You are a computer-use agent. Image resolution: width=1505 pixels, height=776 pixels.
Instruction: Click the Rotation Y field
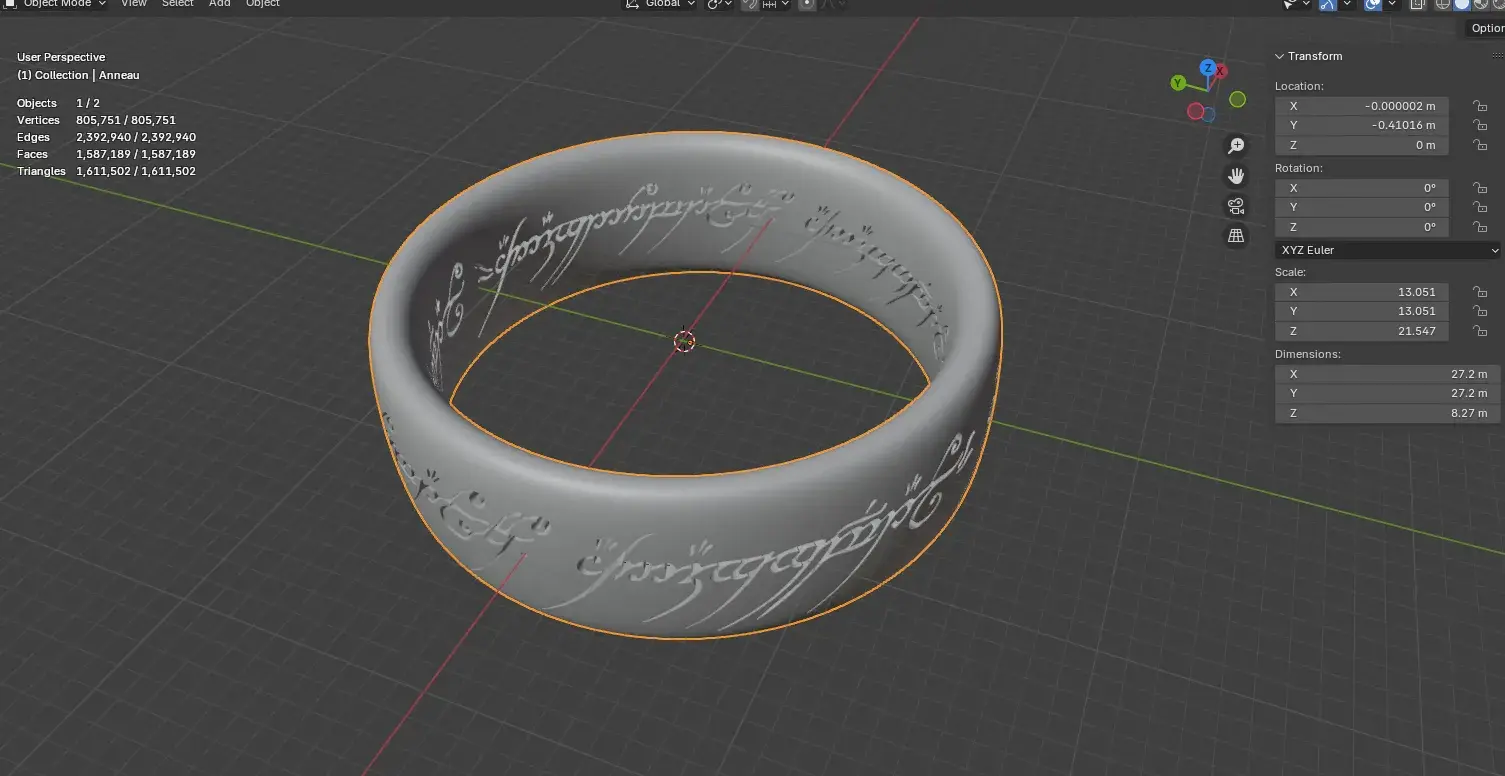point(1361,207)
